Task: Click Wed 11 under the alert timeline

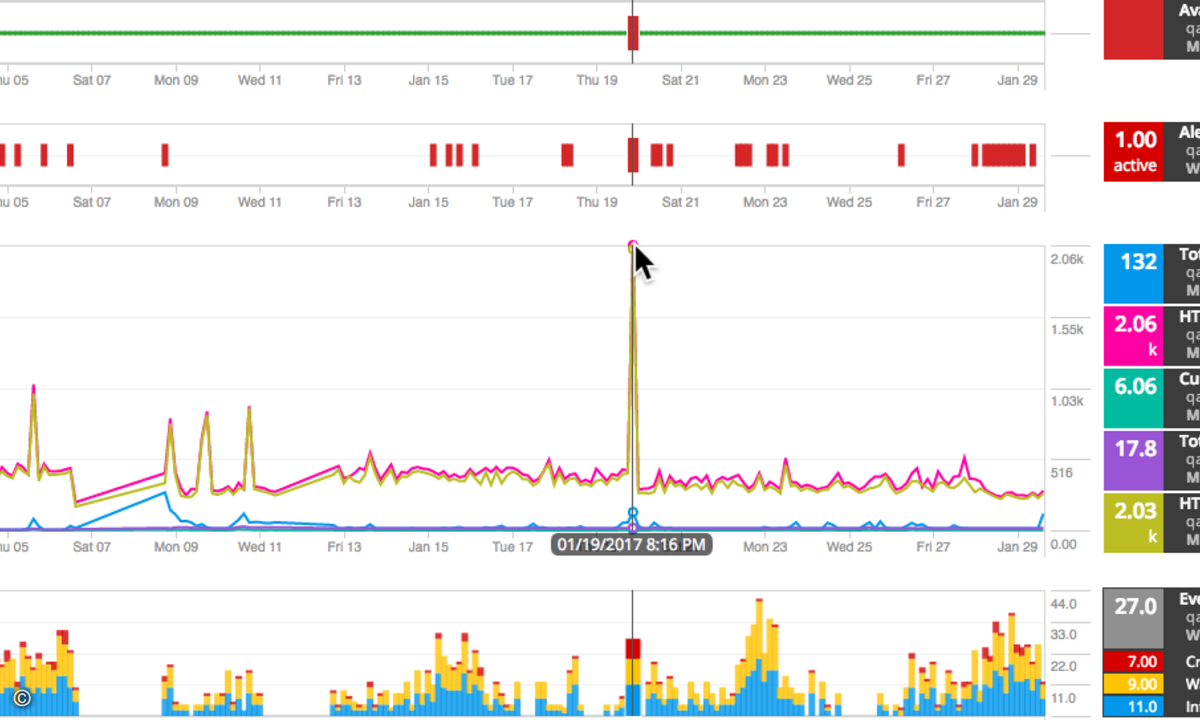Action: 259,202
